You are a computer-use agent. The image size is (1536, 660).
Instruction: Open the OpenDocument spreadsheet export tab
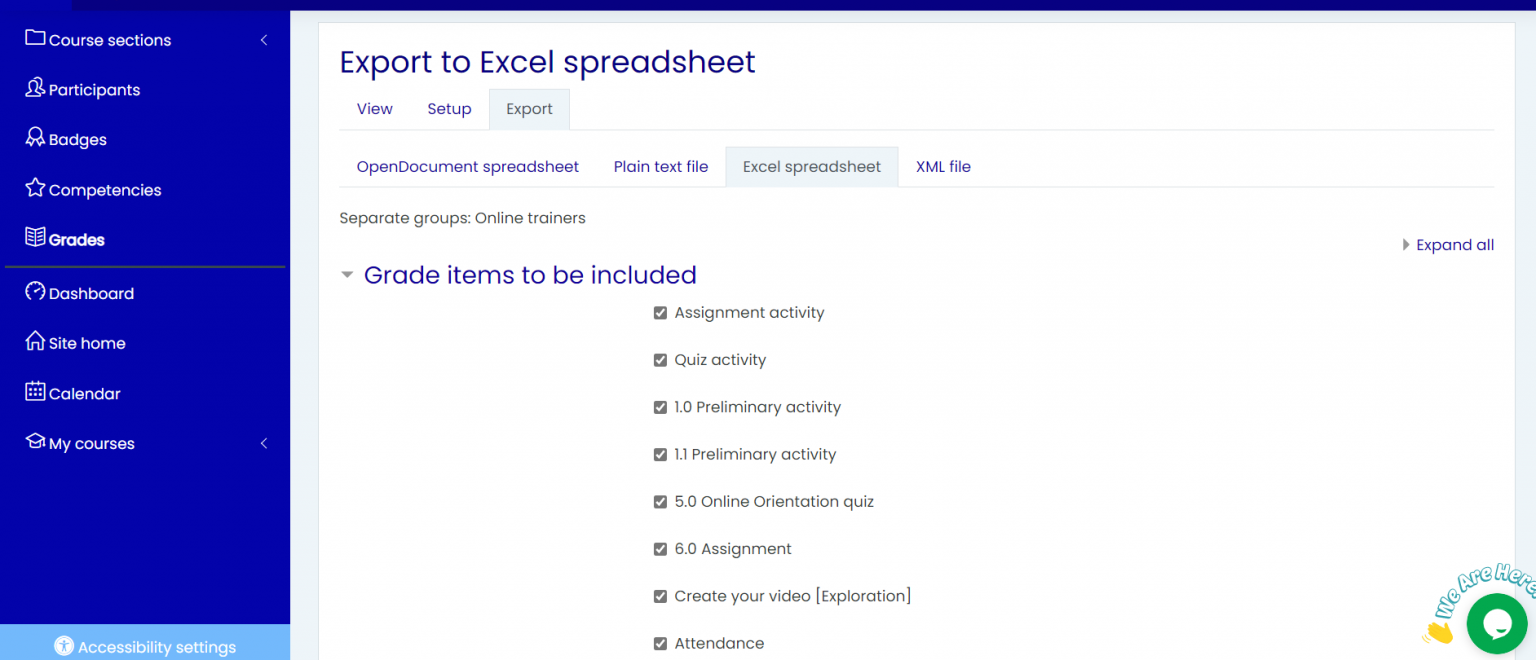point(467,166)
